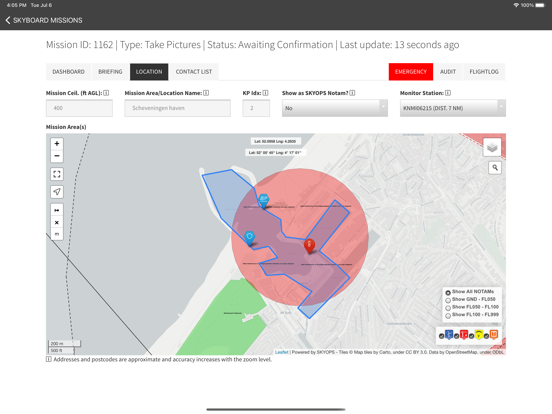Open the Contact List tab

194,72
